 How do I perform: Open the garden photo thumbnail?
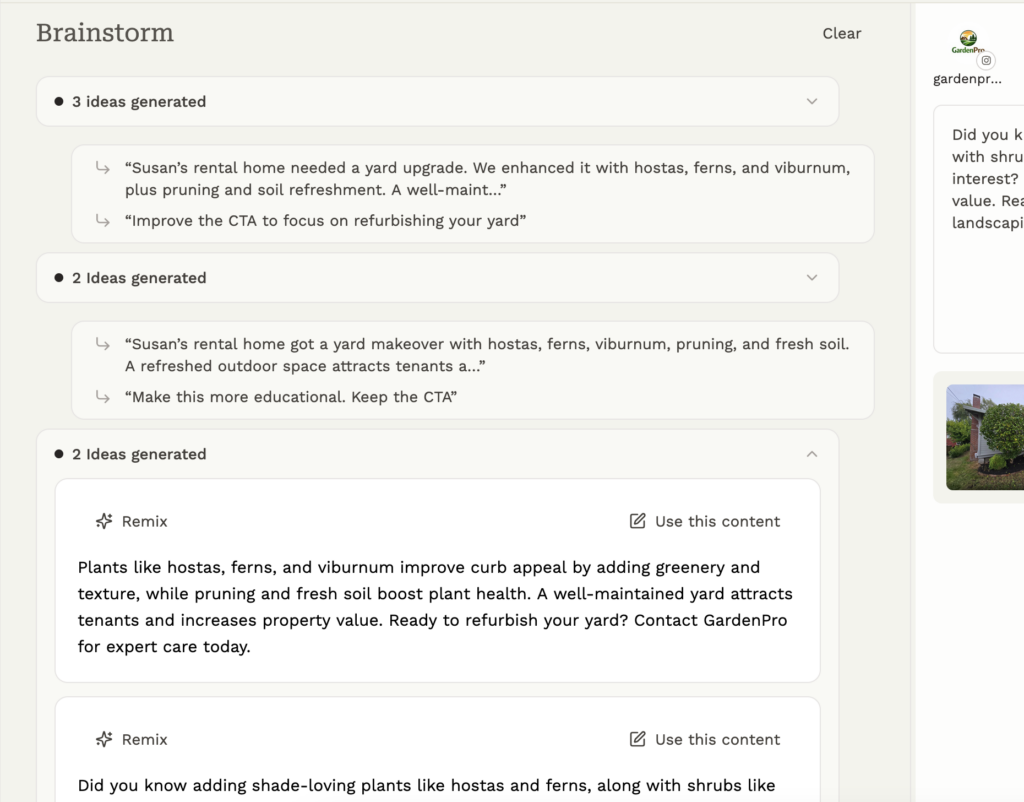pos(986,437)
